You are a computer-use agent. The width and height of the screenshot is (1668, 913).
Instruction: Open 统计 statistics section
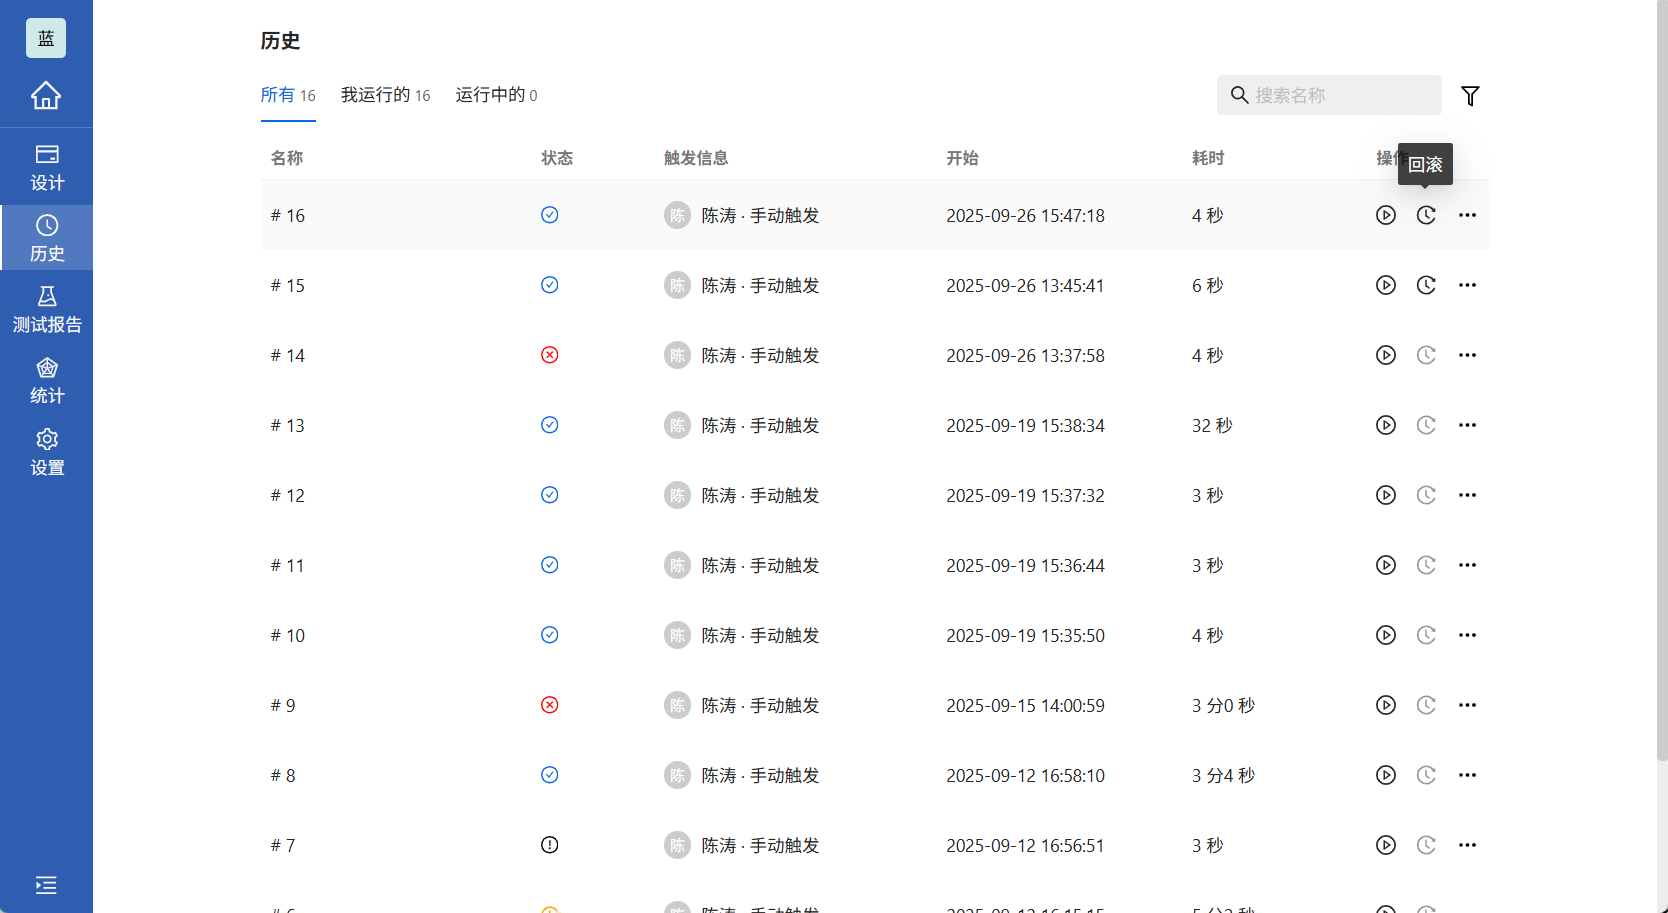pos(47,380)
